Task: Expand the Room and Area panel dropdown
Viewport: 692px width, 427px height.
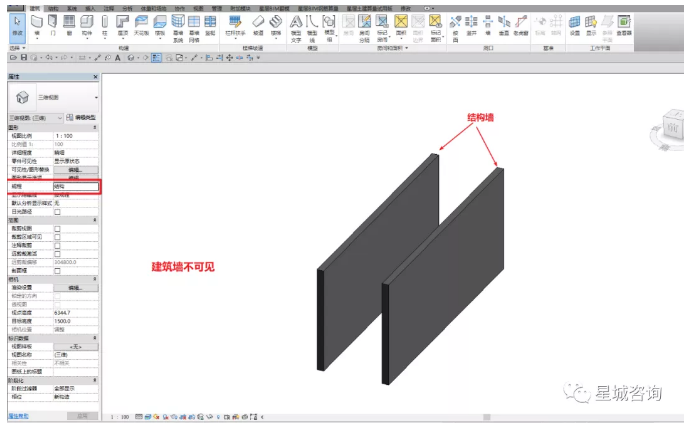Action: (393, 48)
